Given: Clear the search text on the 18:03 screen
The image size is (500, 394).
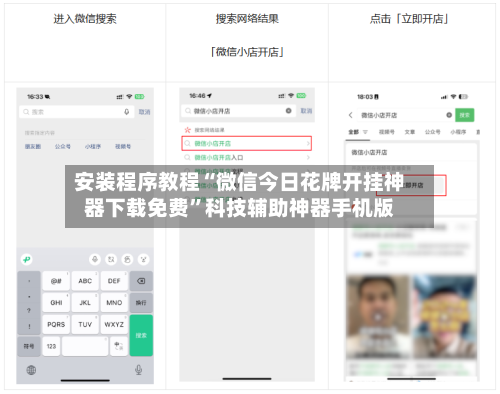Looking at the screenshot, I should pos(449,115).
